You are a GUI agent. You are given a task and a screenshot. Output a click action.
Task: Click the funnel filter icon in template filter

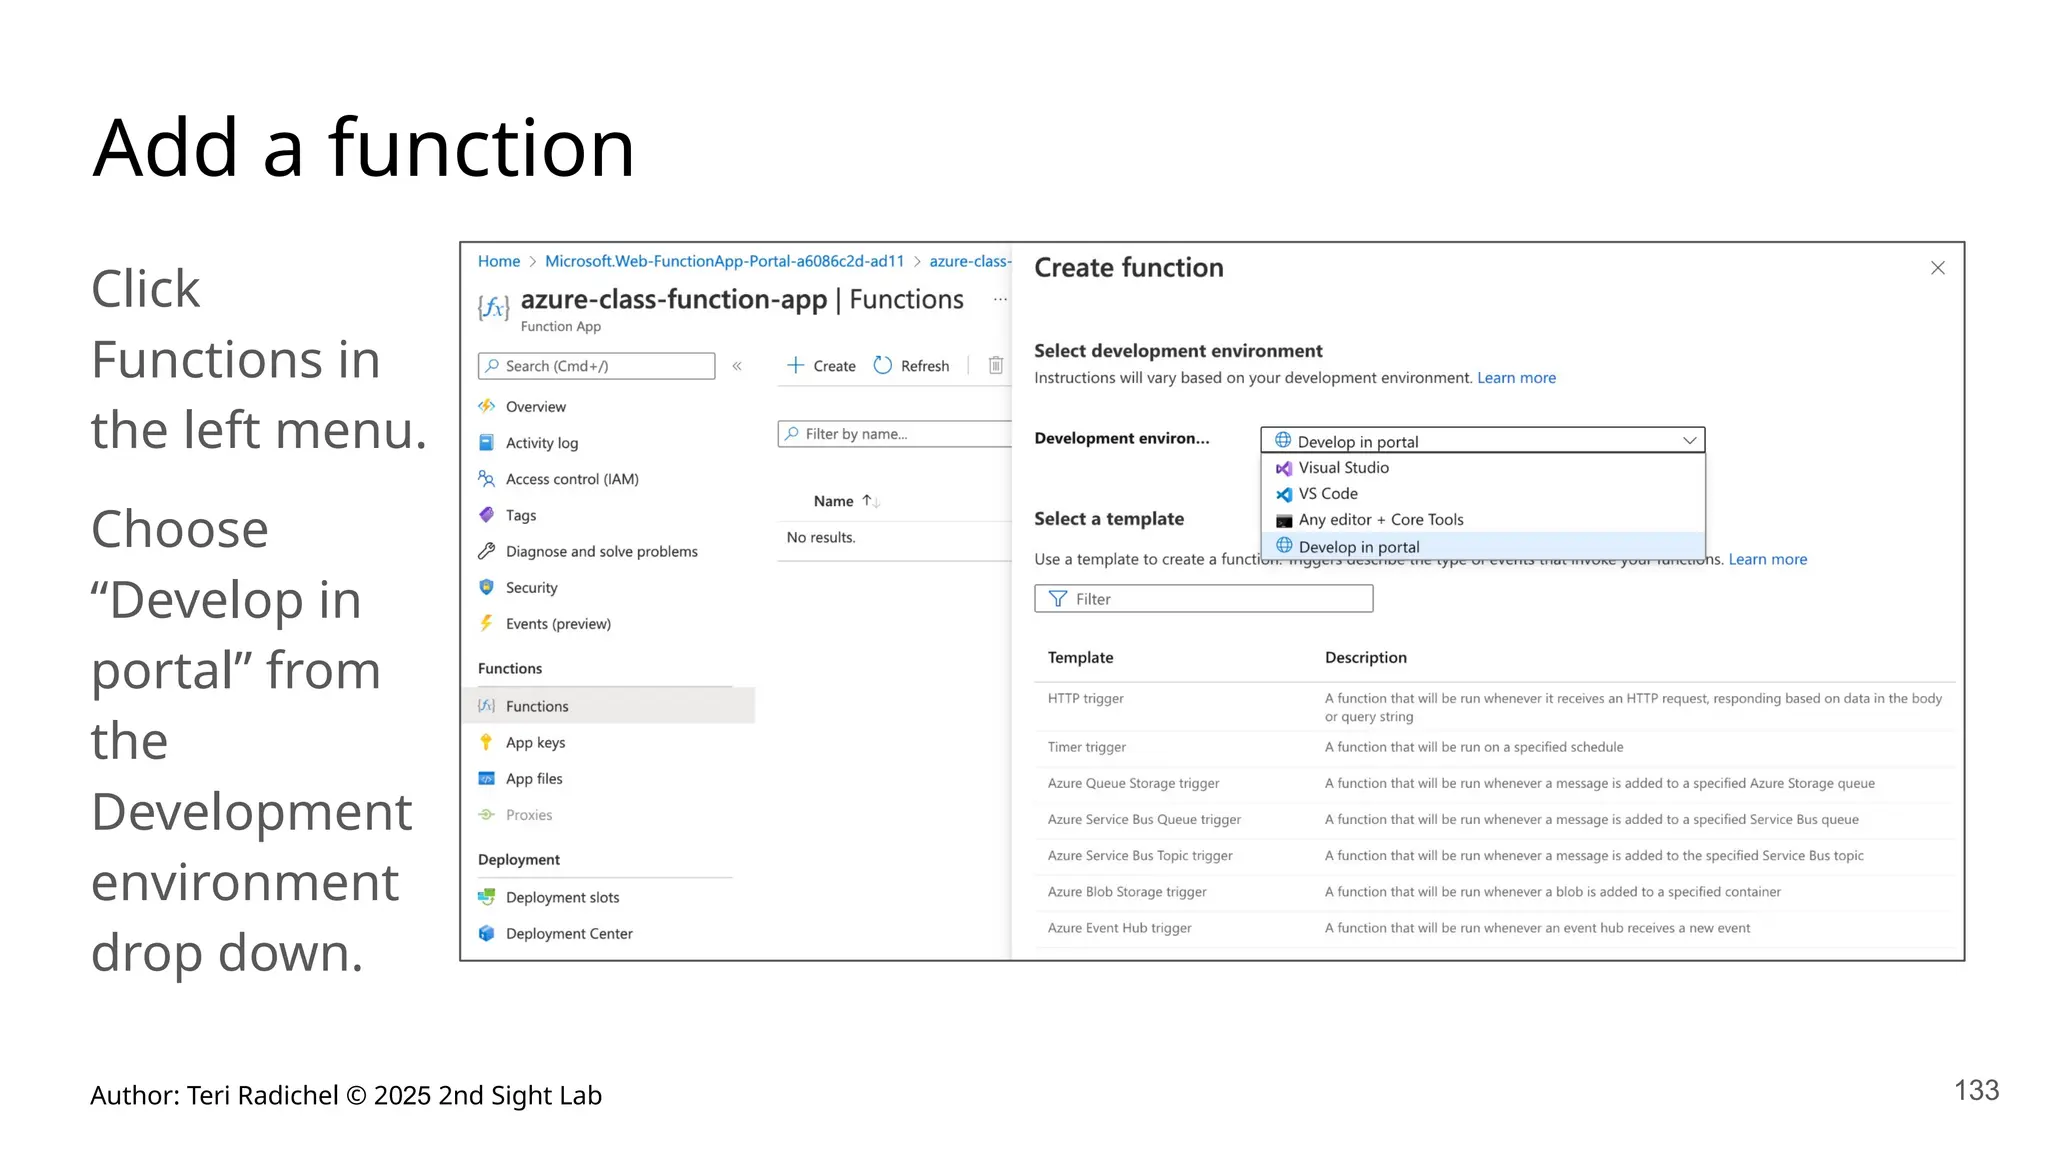point(1058,598)
